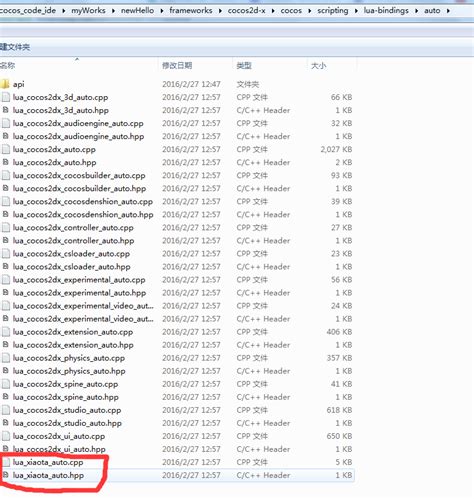Screen dimensions: 474x499
Task: Click icon of lua_cocos2dx_studio_auto.hpp
Action: click(6, 423)
